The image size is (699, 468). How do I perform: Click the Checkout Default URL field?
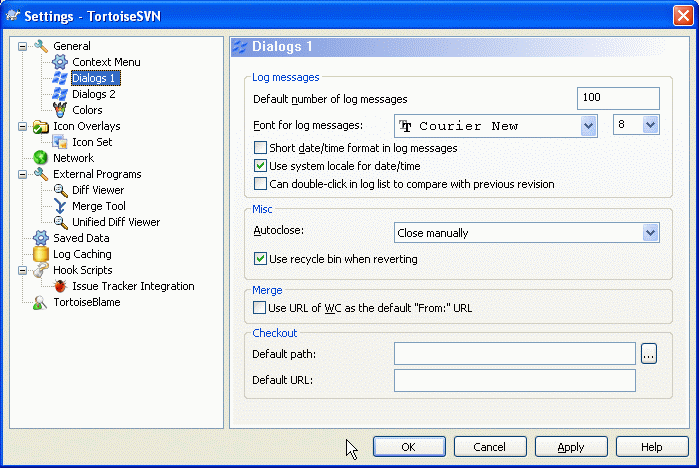click(x=514, y=380)
